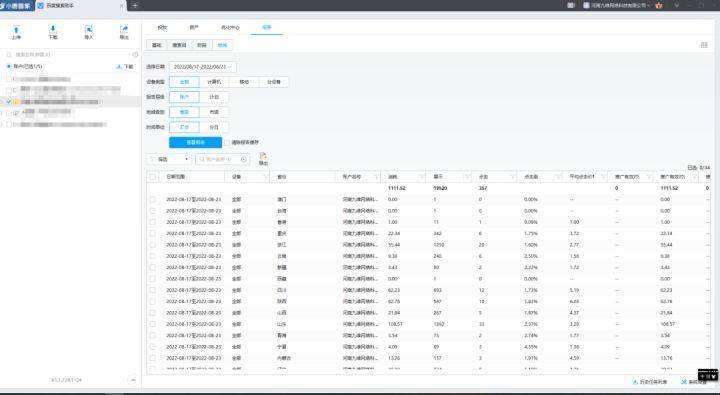The image size is (720, 395).
Task: Tick the checkbox for the 台湾 row
Action: tap(152, 211)
